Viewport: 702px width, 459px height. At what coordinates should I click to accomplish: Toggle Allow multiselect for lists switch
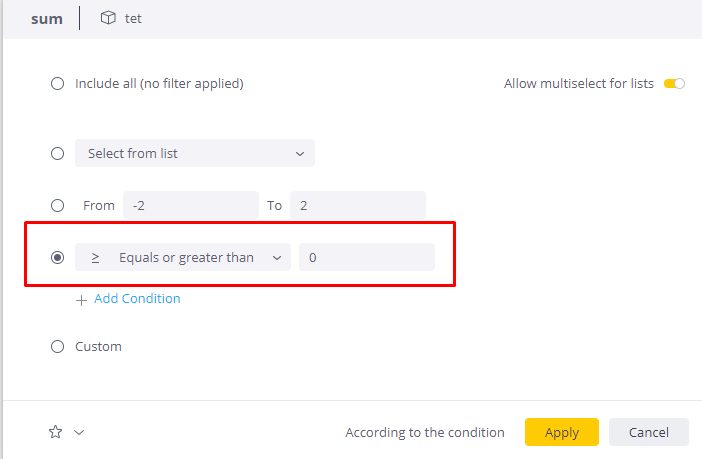pyautogui.click(x=674, y=84)
